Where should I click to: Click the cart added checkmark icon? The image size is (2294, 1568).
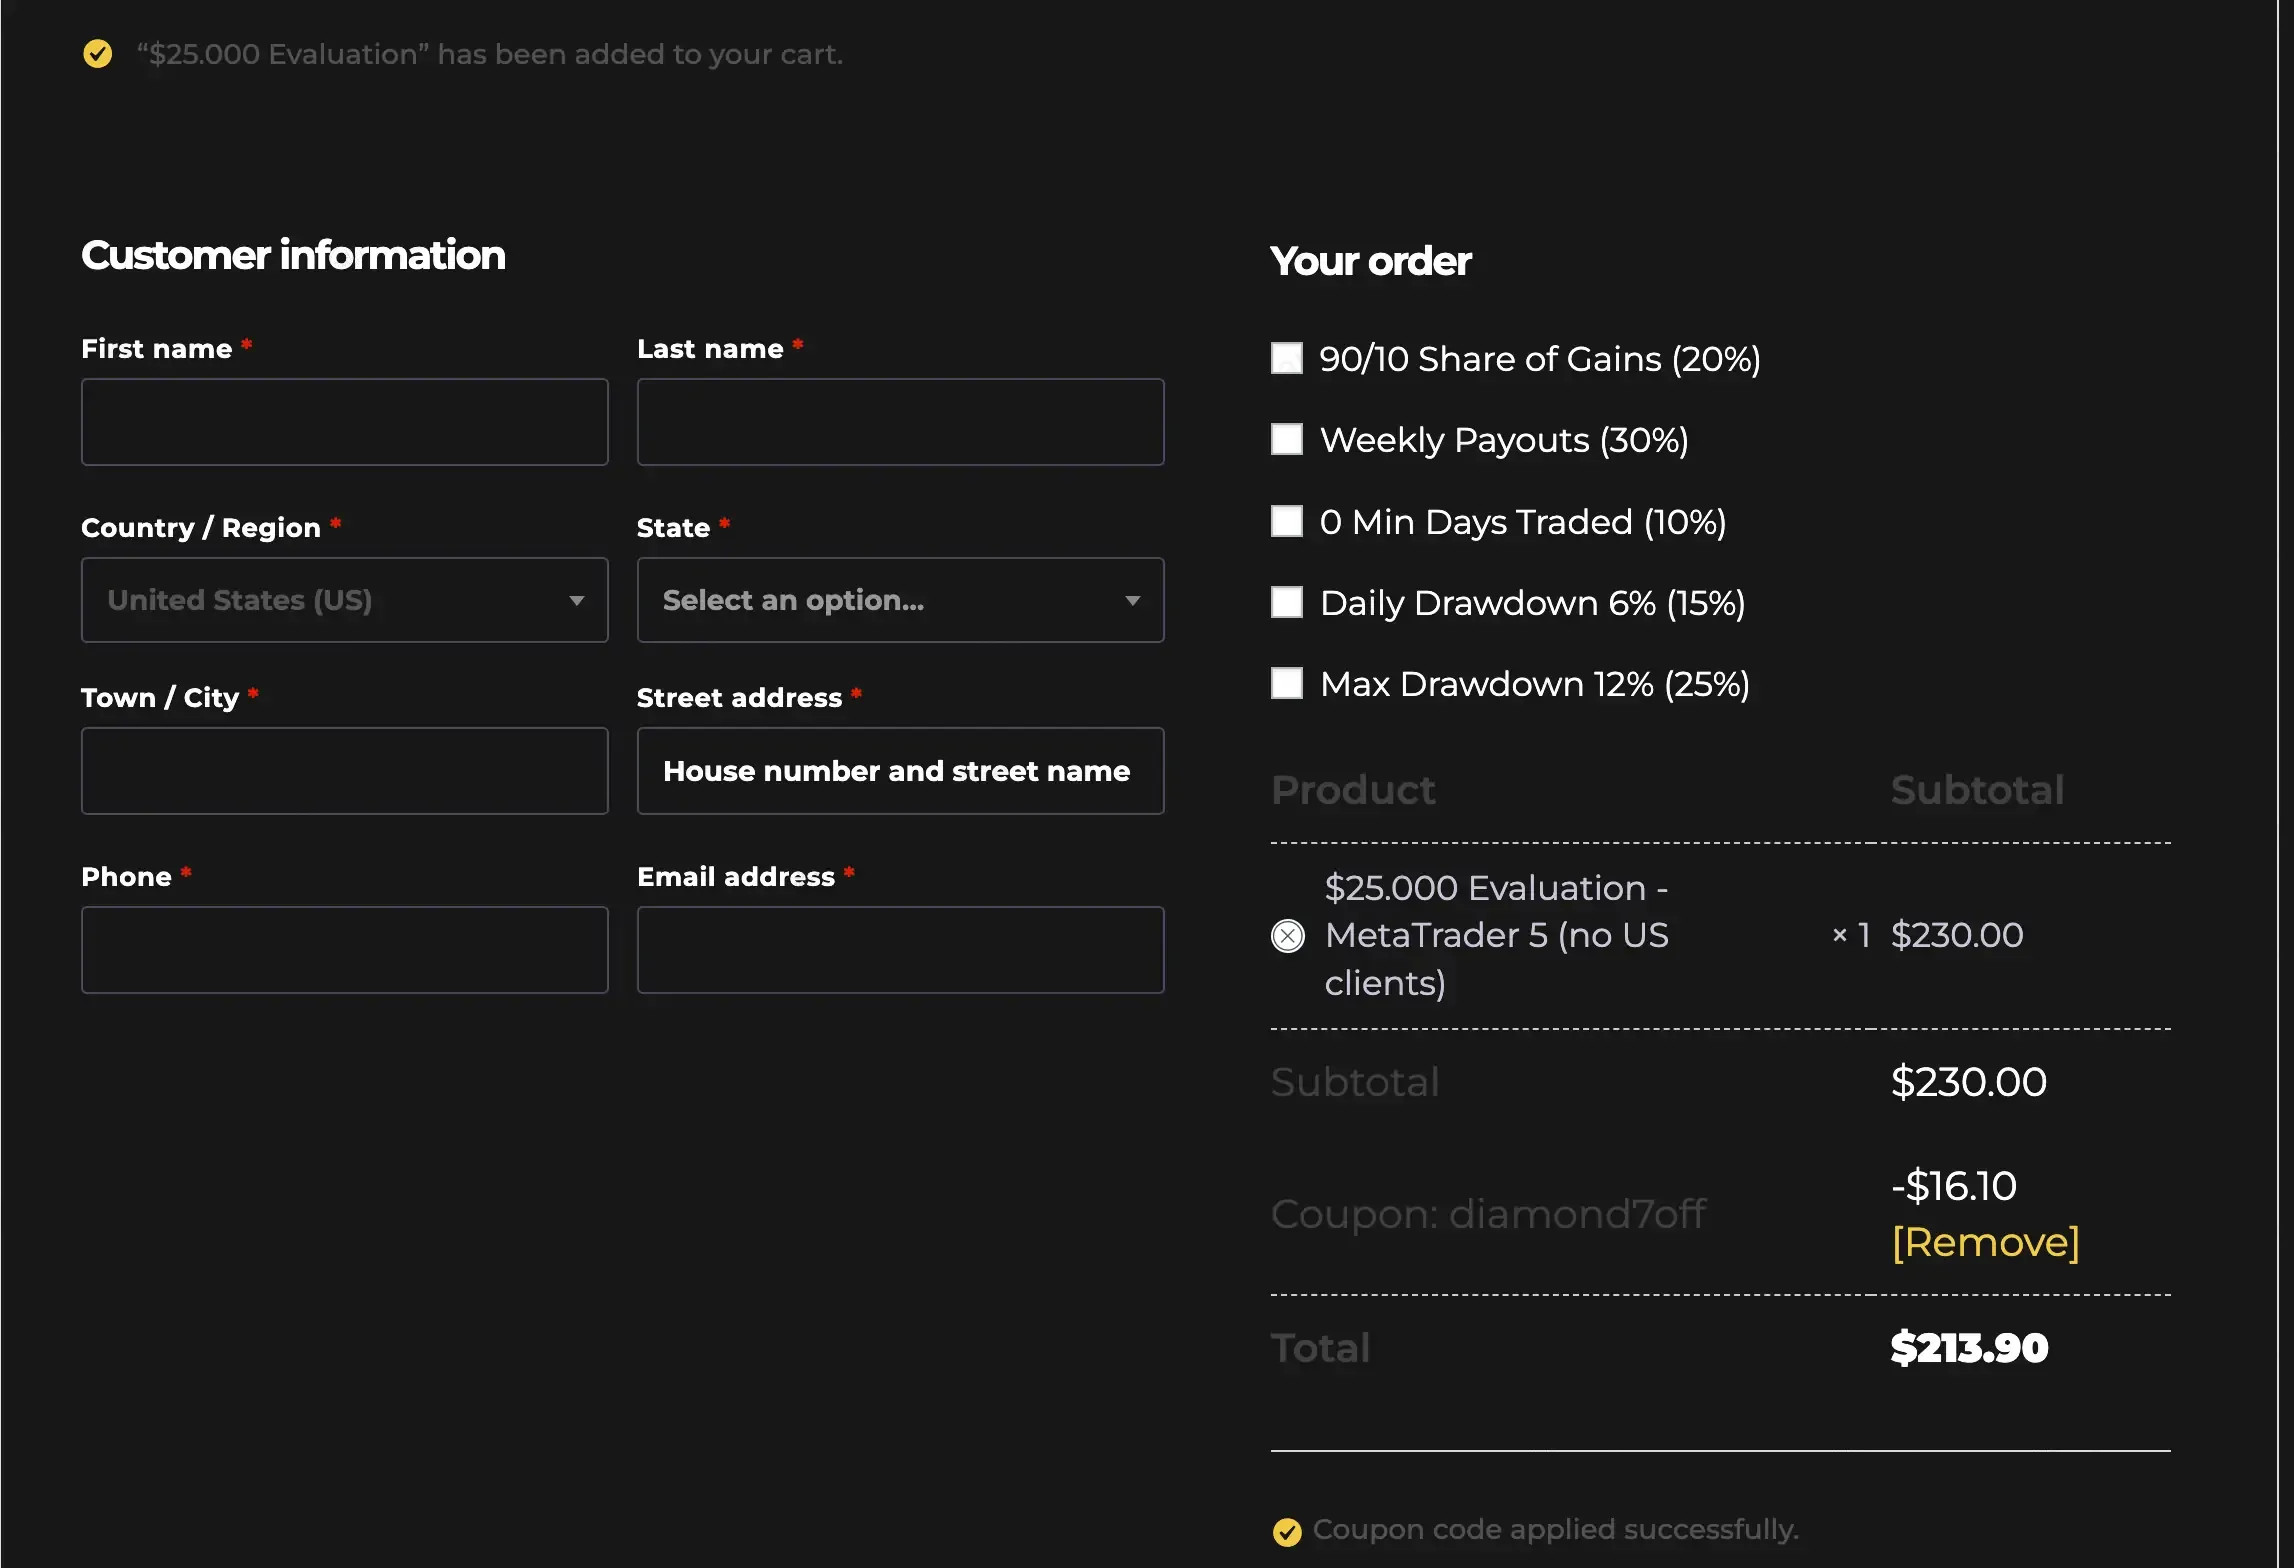[97, 53]
